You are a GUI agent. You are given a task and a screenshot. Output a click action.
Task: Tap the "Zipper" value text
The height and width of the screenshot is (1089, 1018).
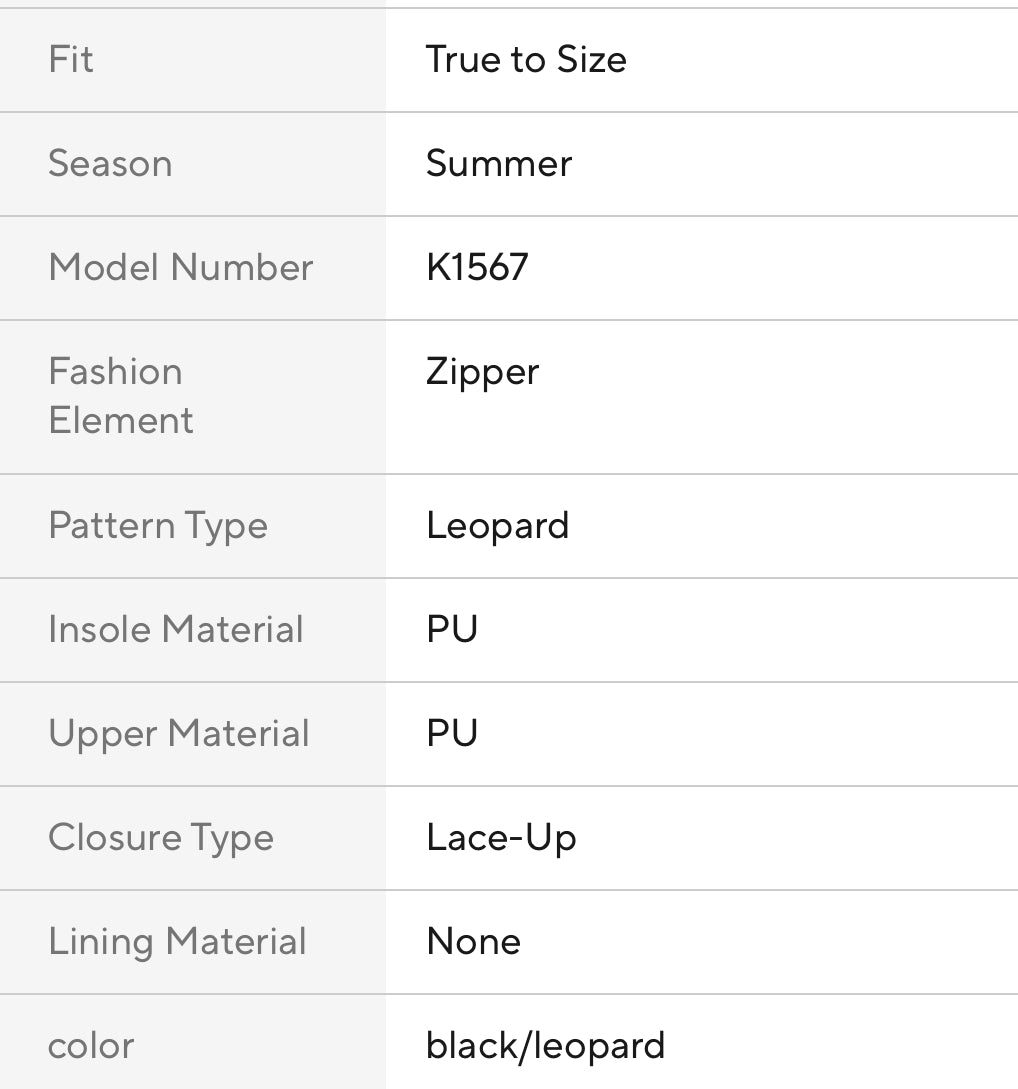pos(482,372)
